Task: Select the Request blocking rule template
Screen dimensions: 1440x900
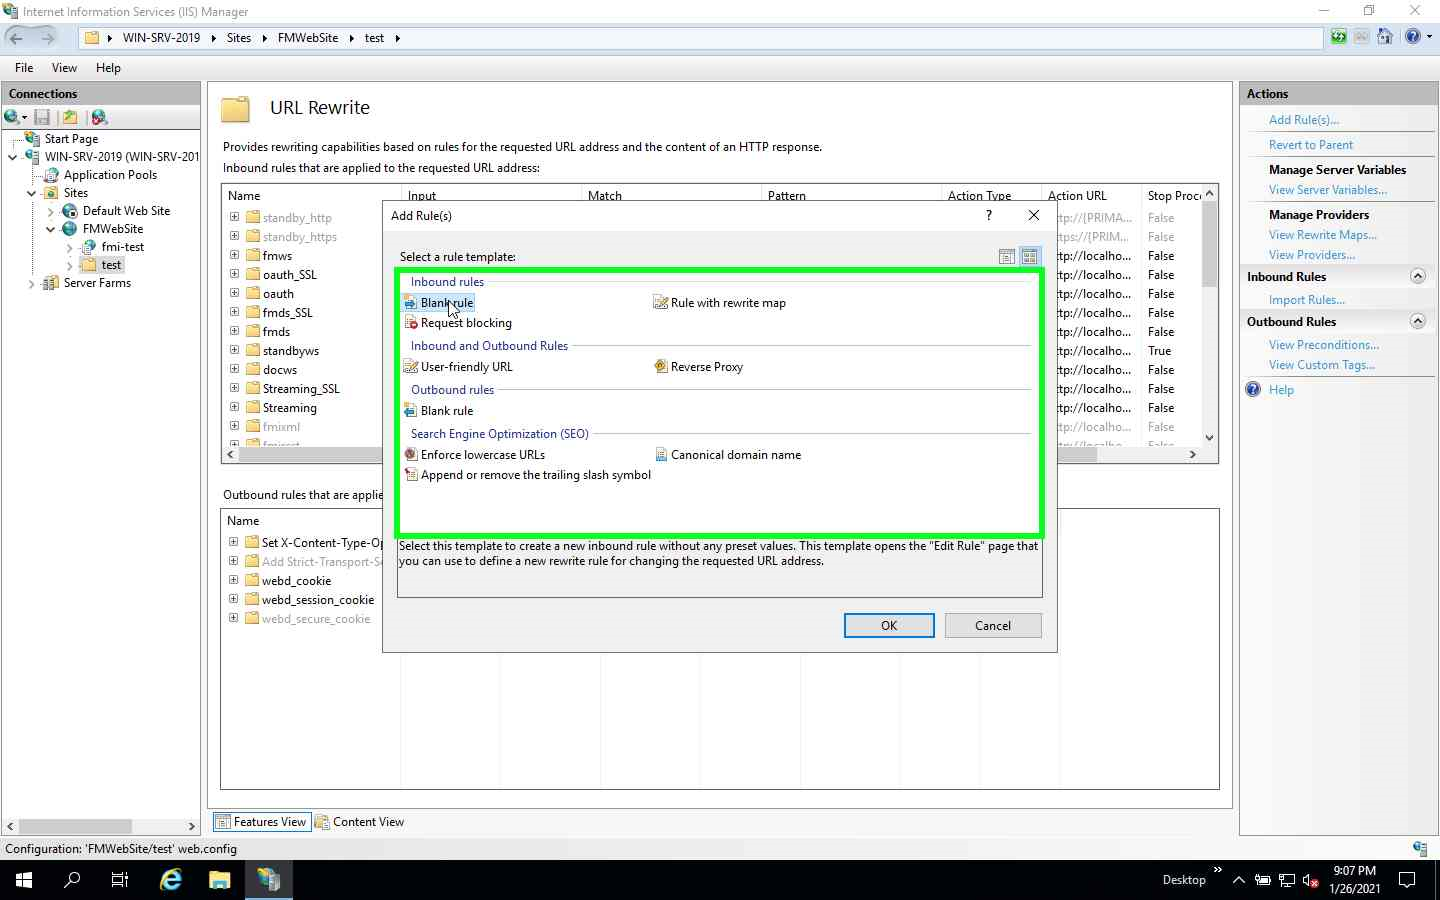Action: tap(465, 323)
